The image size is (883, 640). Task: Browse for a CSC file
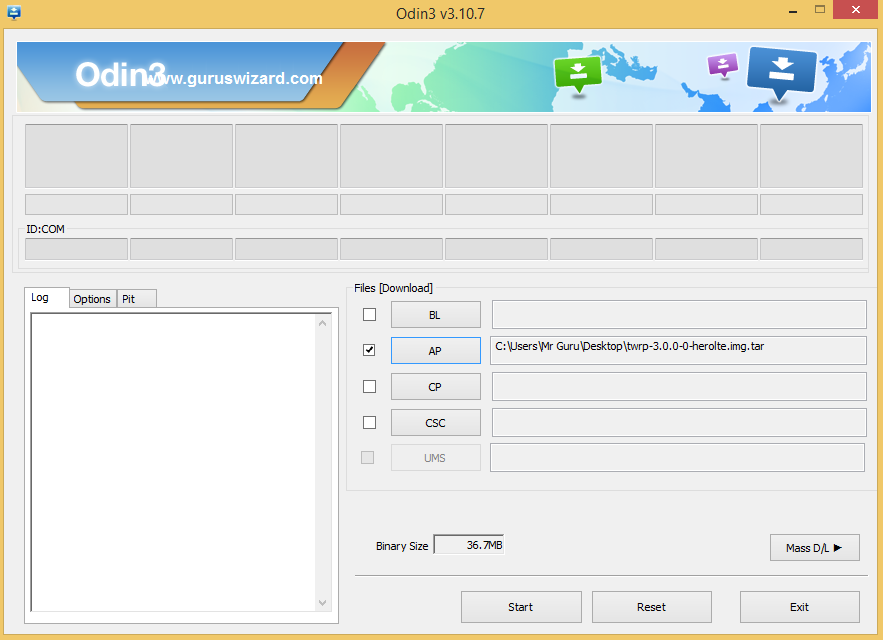(x=436, y=423)
